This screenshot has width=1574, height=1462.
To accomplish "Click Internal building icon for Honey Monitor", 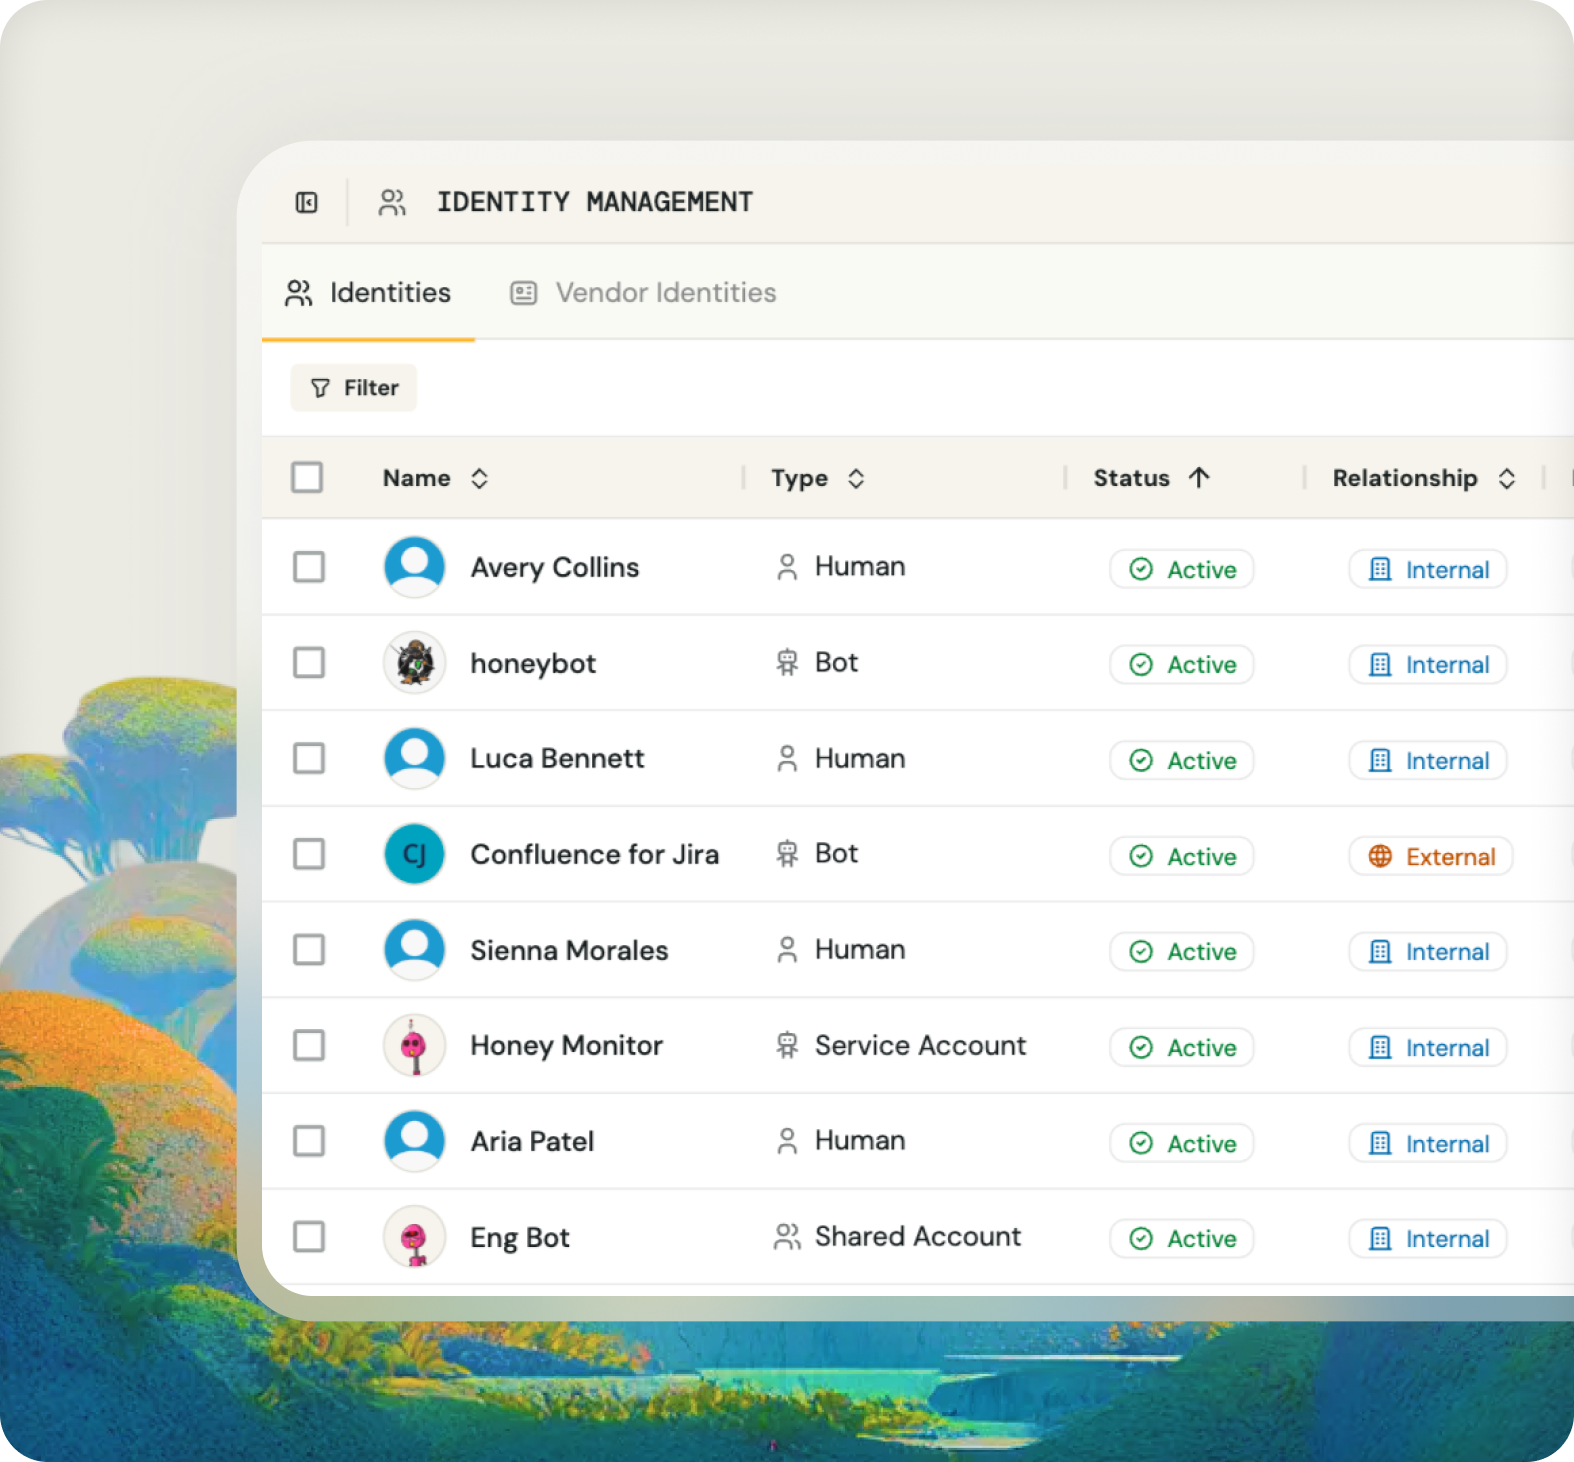I will point(1380,1048).
